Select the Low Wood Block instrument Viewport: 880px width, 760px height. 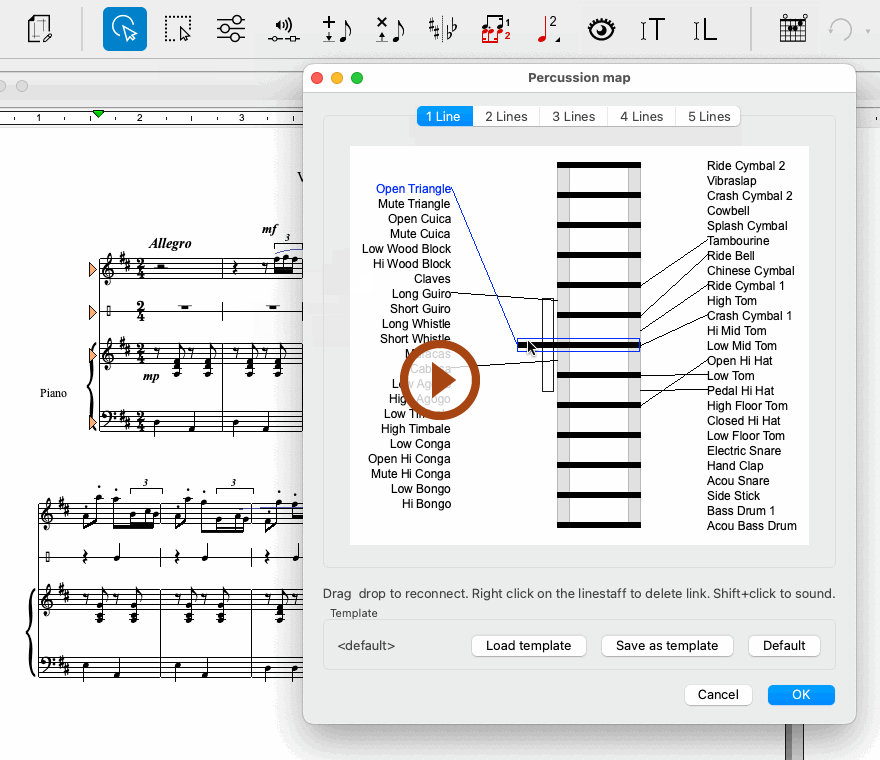[x=406, y=249]
